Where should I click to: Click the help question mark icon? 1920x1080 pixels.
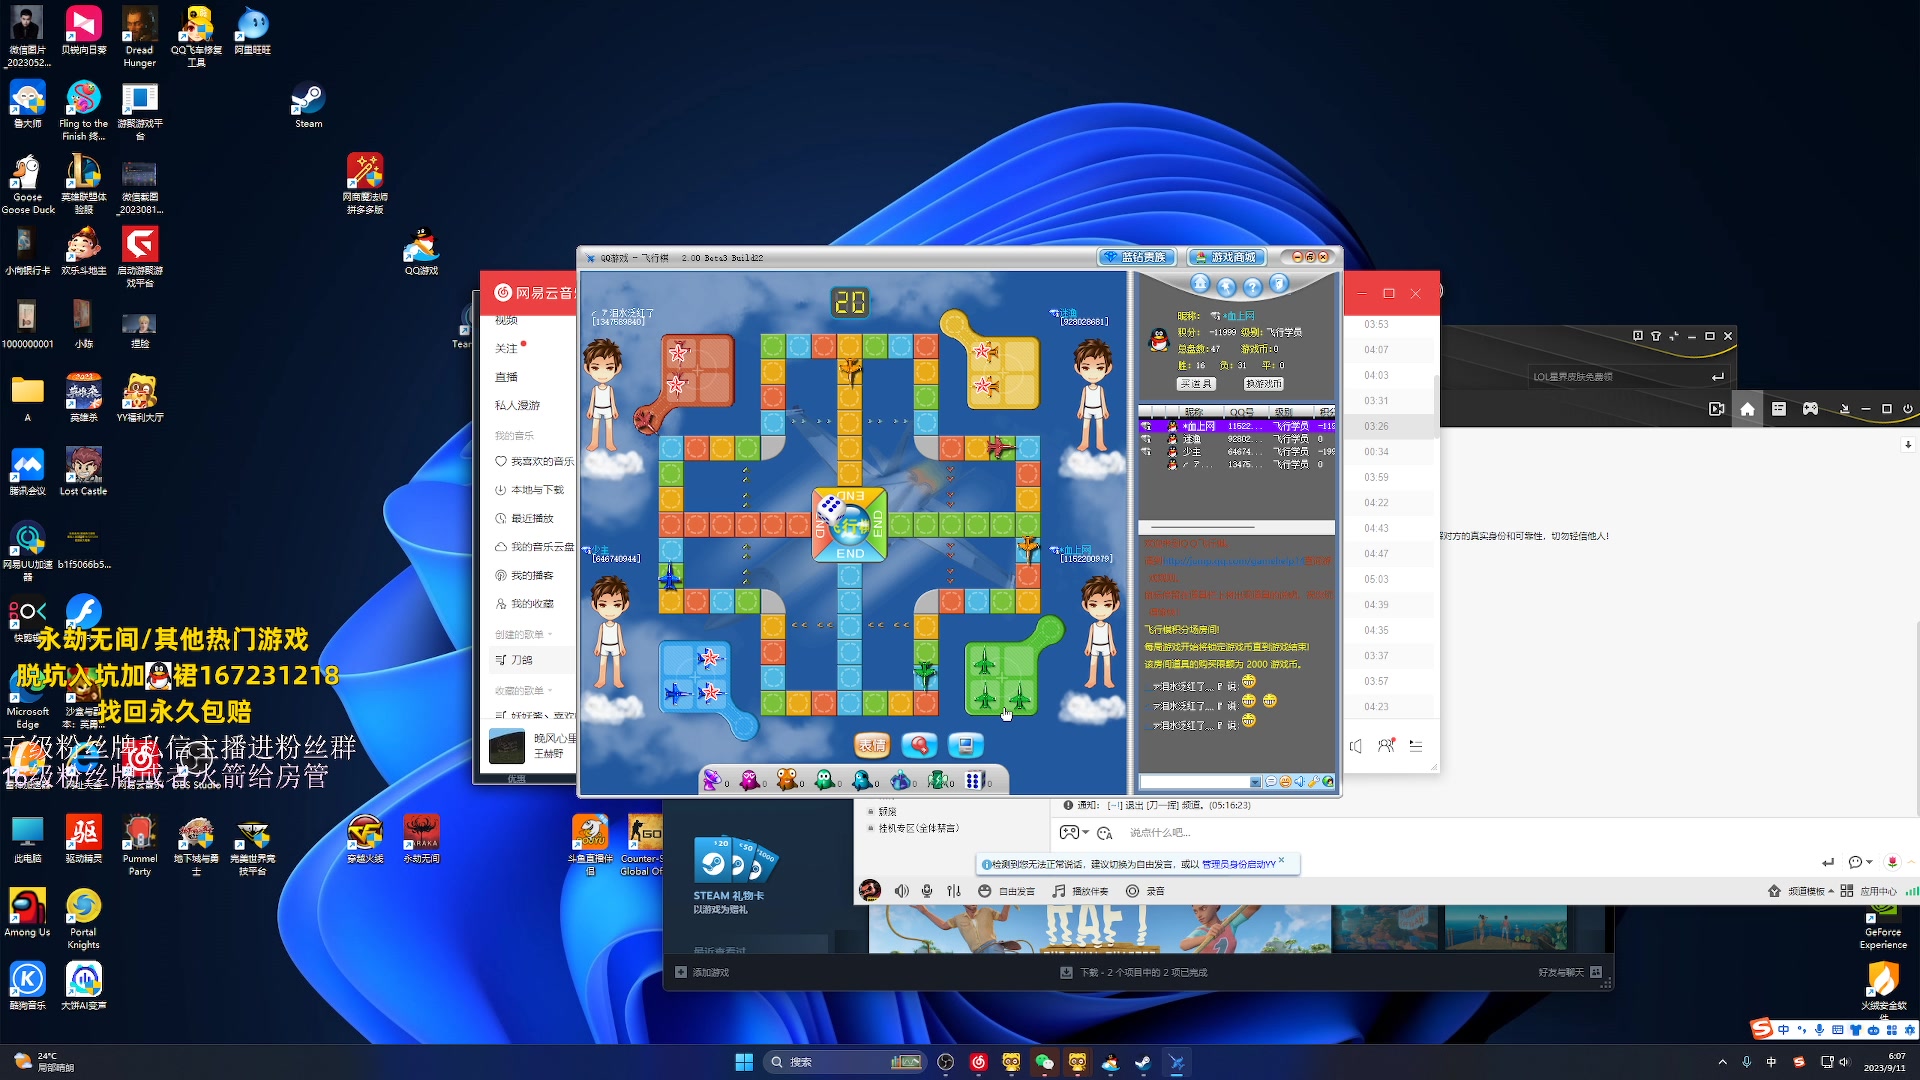[x=1252, y=288]
